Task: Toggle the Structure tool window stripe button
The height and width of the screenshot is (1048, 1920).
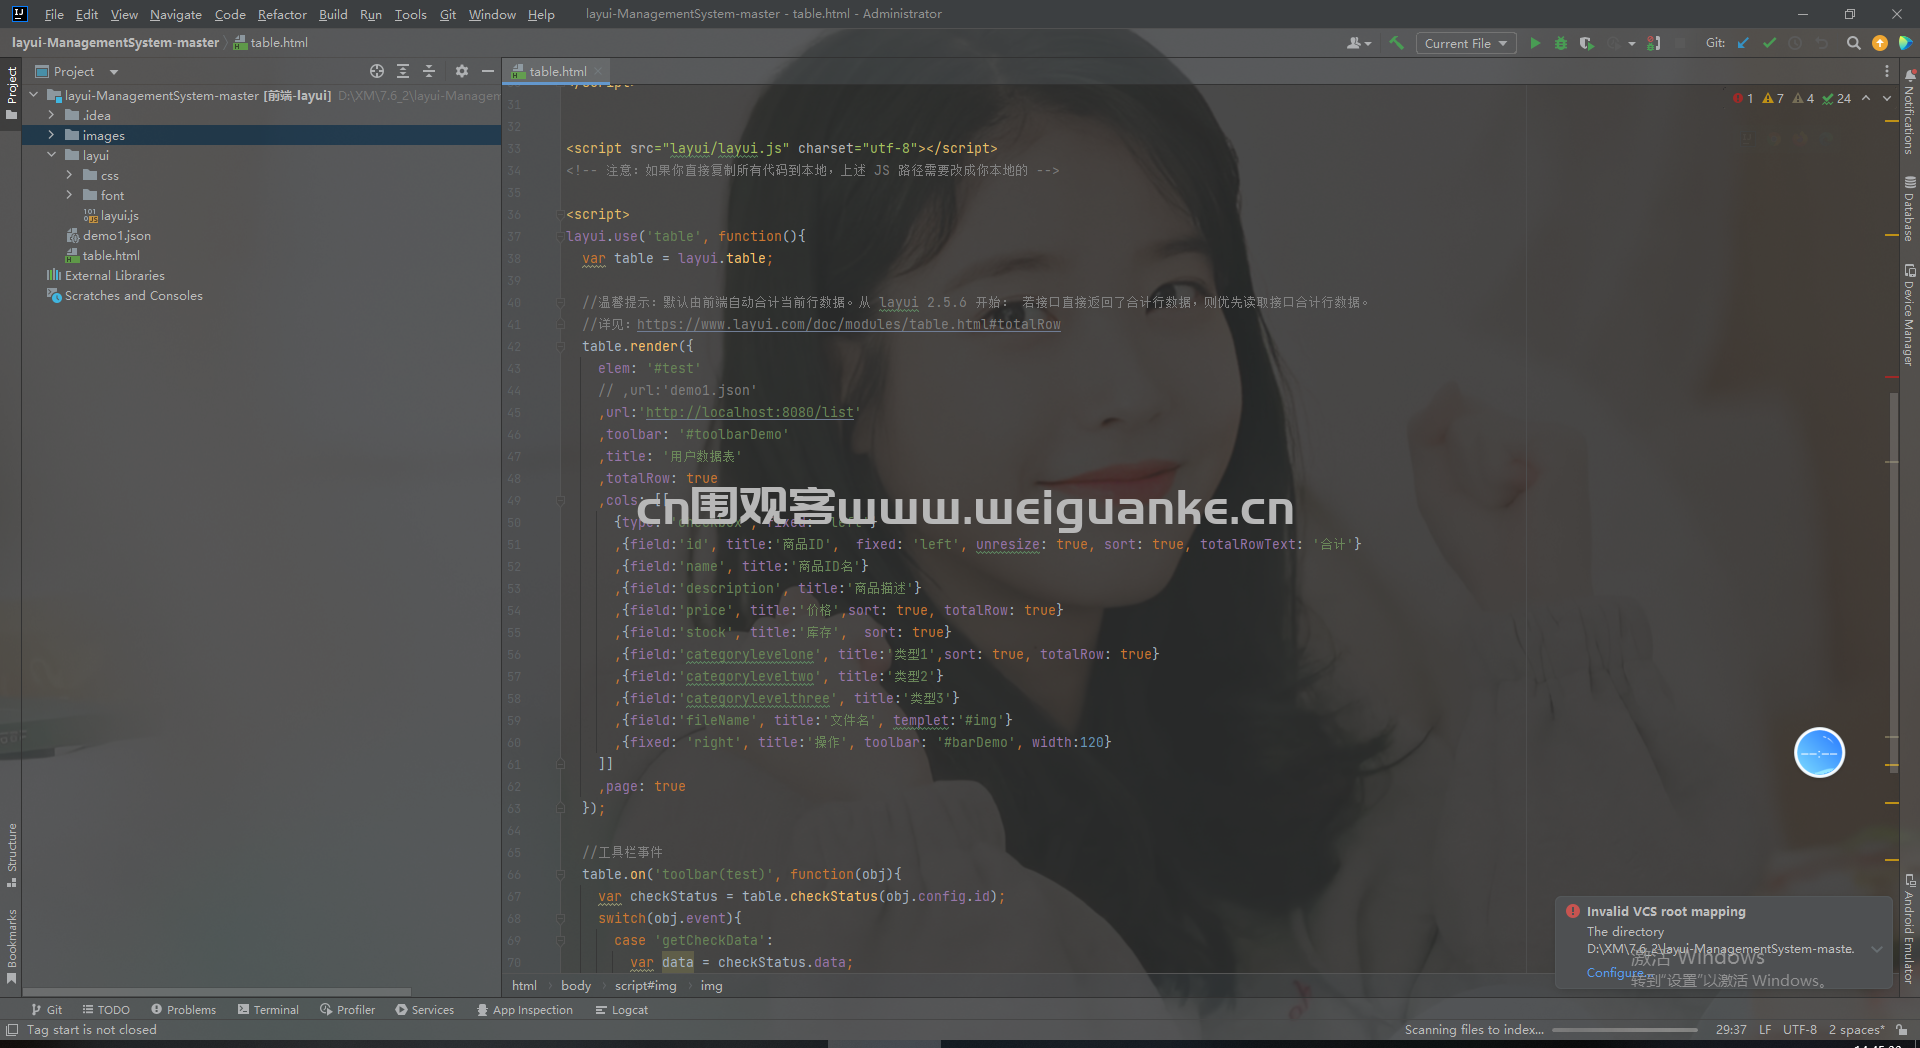Action: (x=11, y=855)
